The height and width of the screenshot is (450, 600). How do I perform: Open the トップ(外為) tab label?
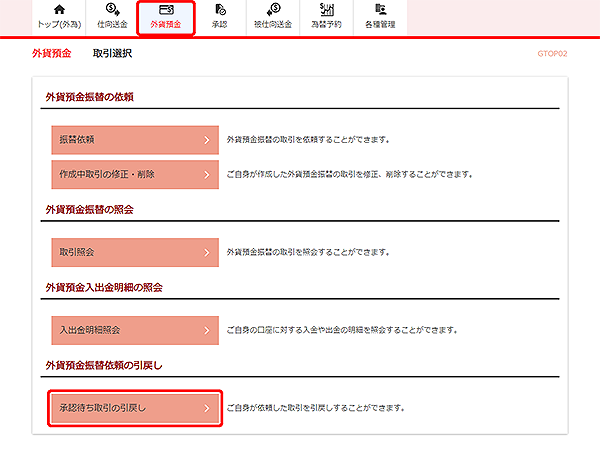coord(59,24)
